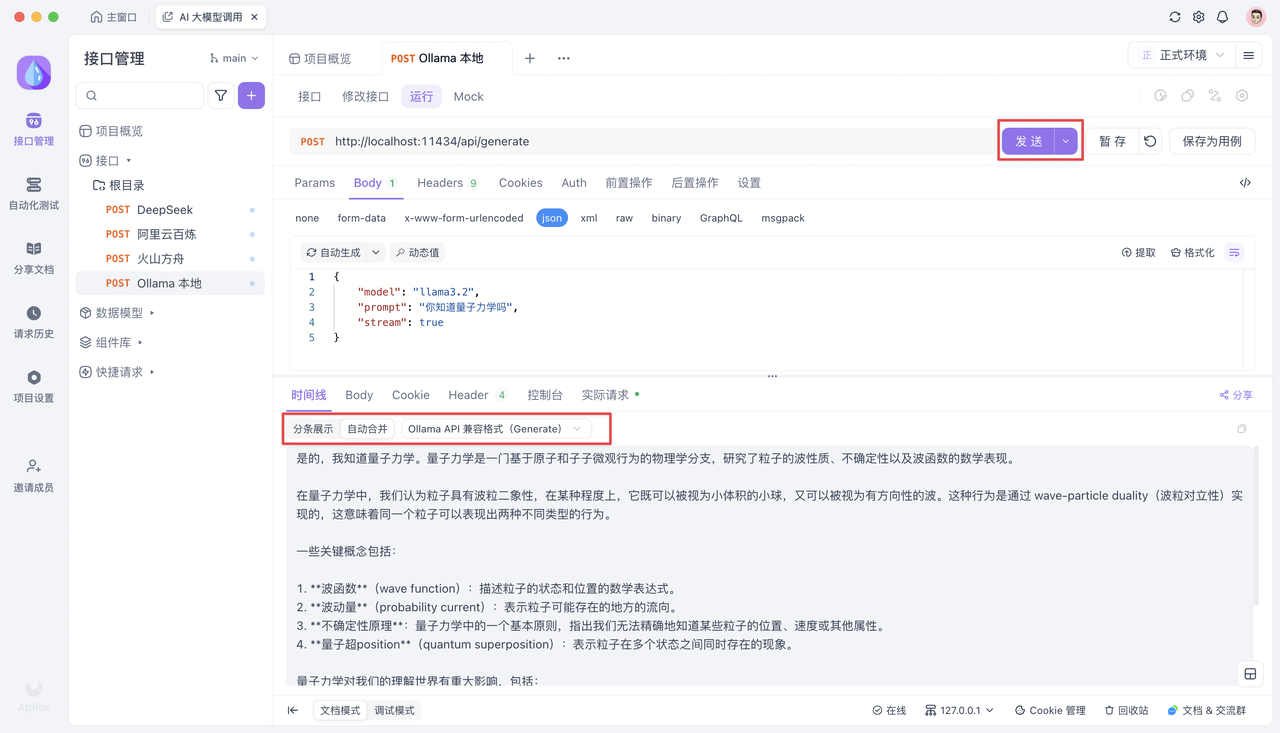
Task: Click the word-wrap icon in body editor
Action: (1235, 253)
